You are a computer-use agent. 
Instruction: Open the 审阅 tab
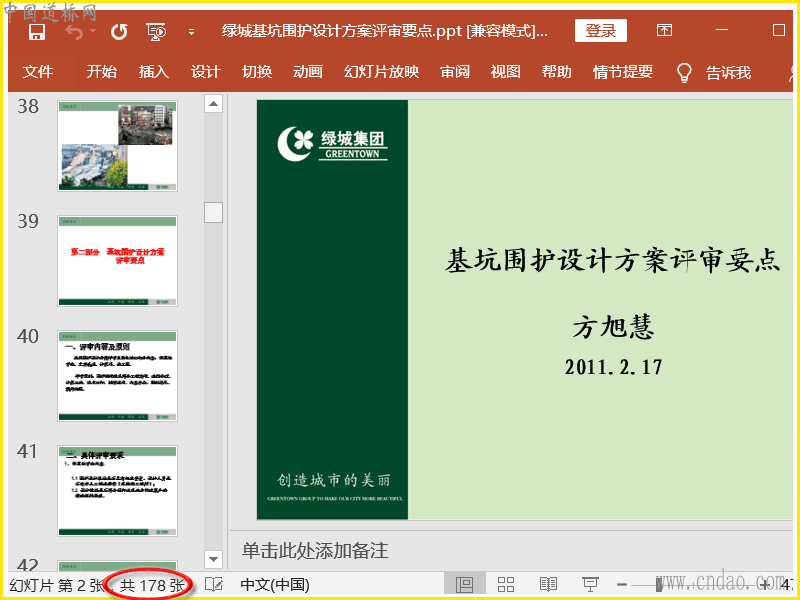coord(455,72)
